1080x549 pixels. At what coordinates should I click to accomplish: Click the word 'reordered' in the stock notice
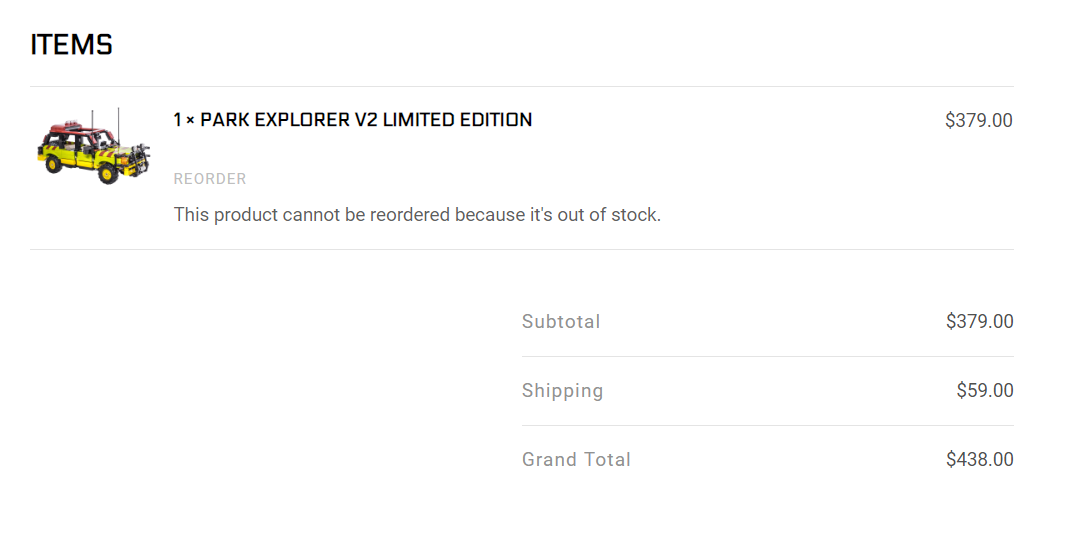tap(410, 215)
